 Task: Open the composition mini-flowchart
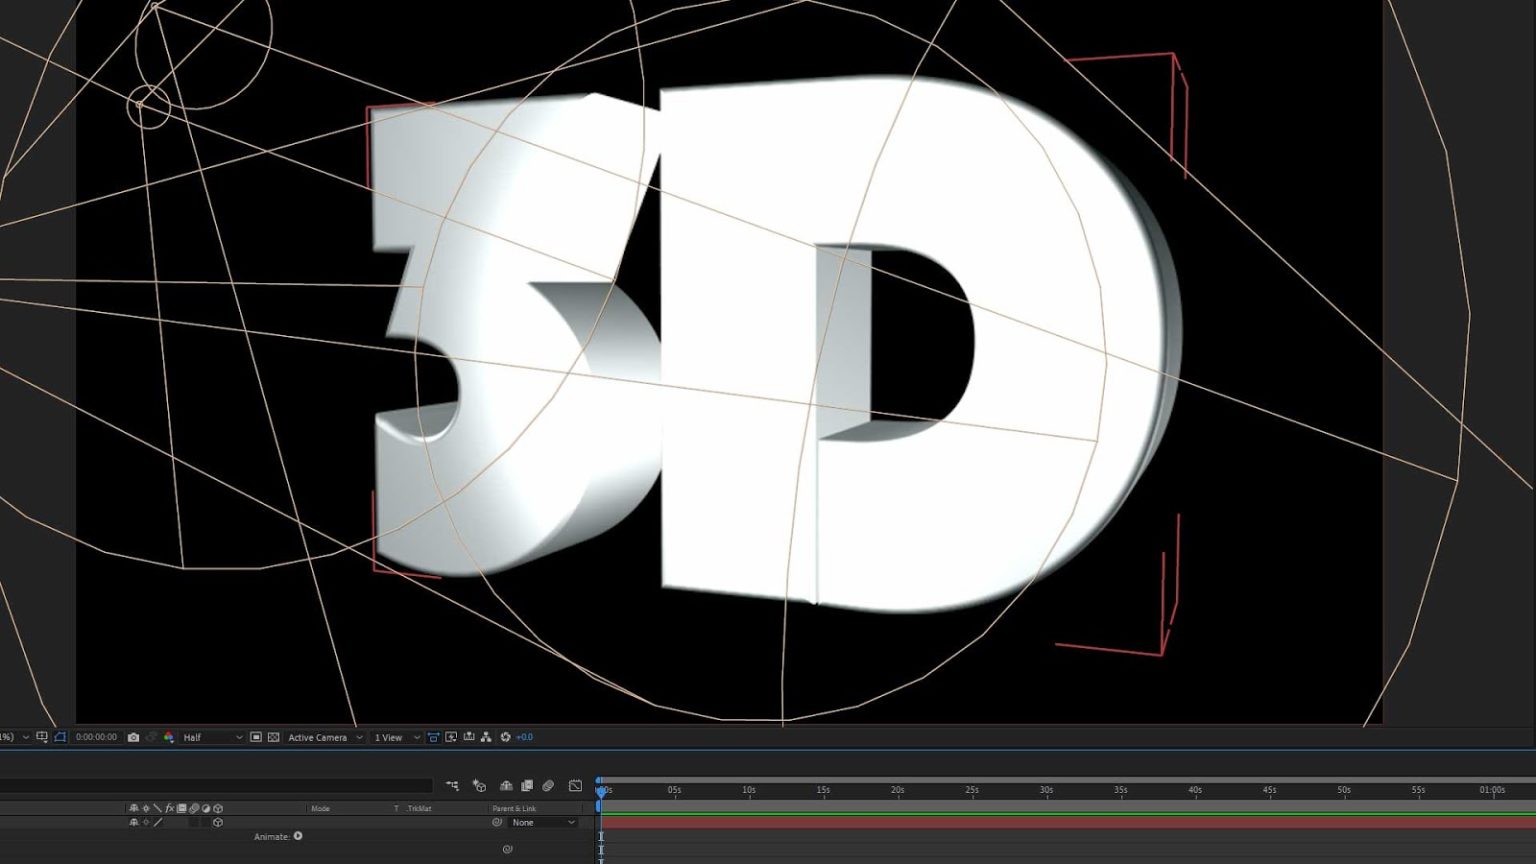pos(452,786)
